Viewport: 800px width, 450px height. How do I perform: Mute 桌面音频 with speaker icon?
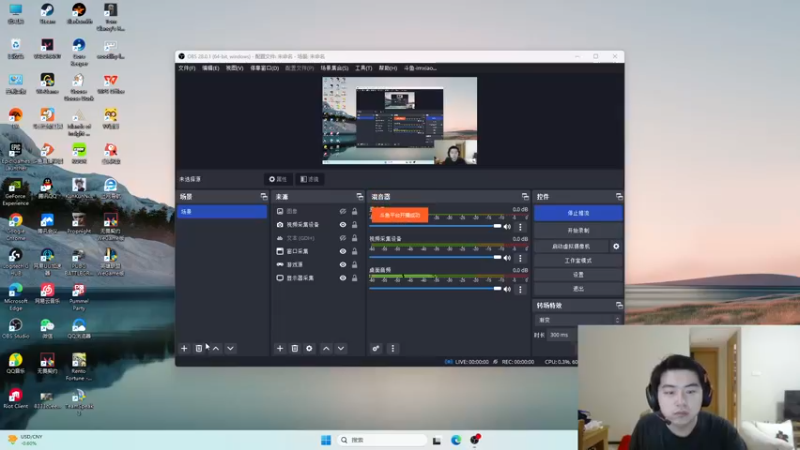pyautogui.click(x=507, y=289)
